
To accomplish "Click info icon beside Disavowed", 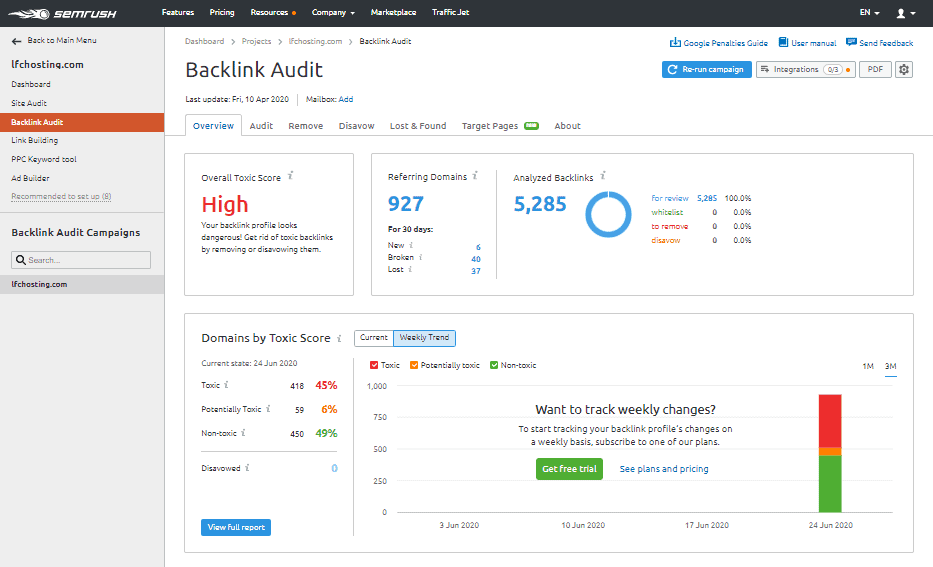I will click(x=248, y=468).
